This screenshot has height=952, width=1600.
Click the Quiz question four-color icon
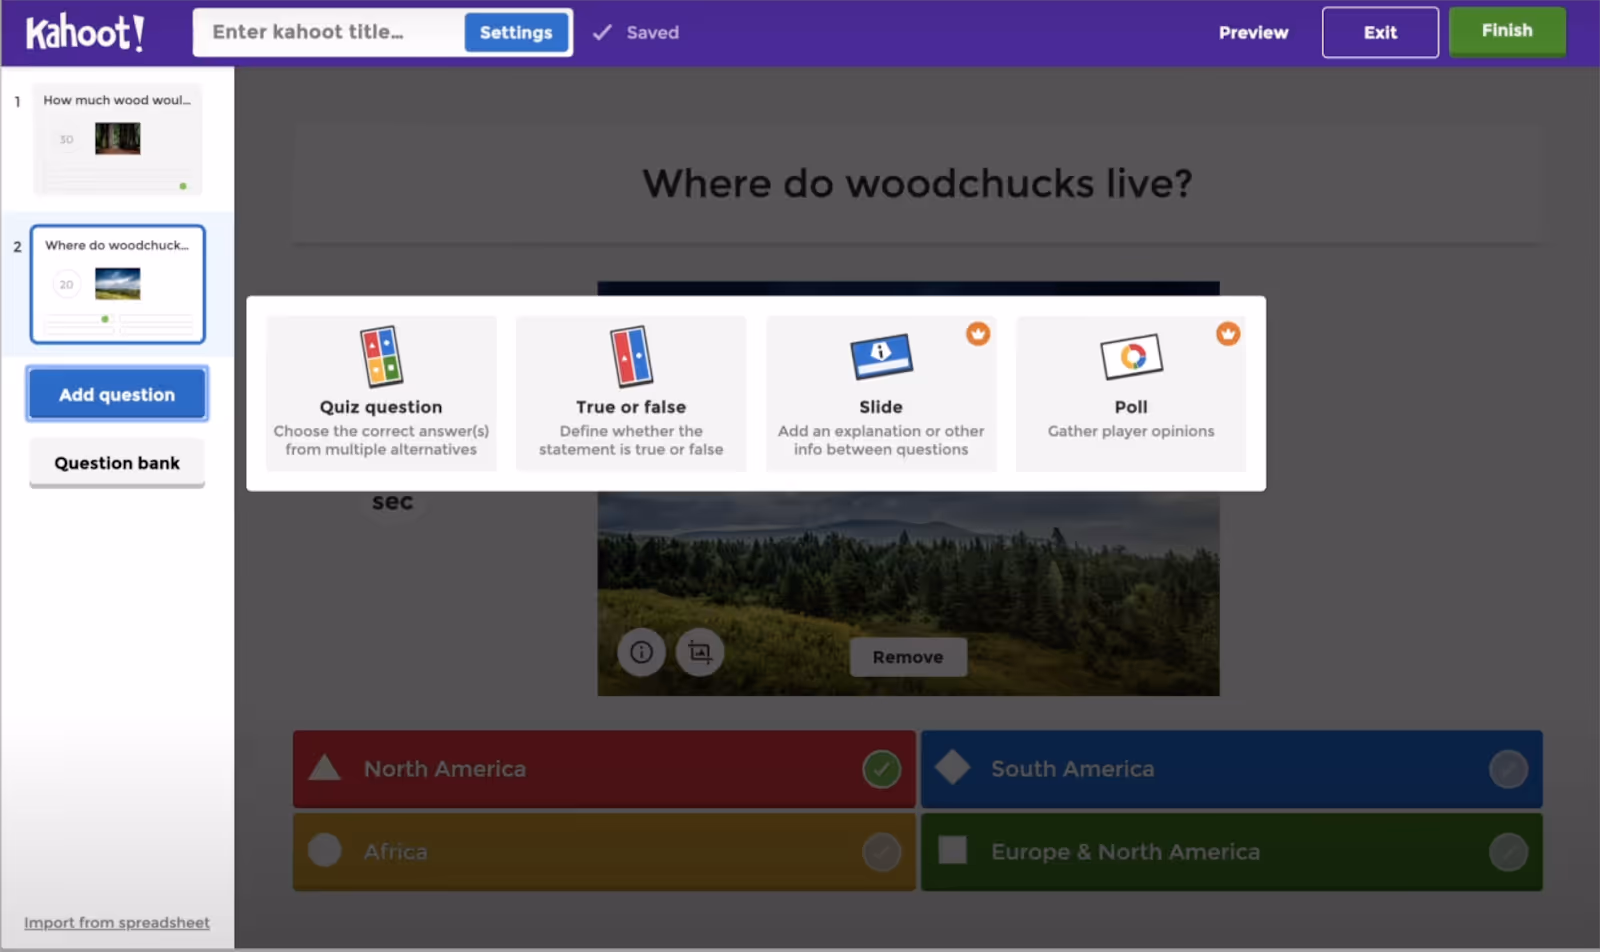381,356
